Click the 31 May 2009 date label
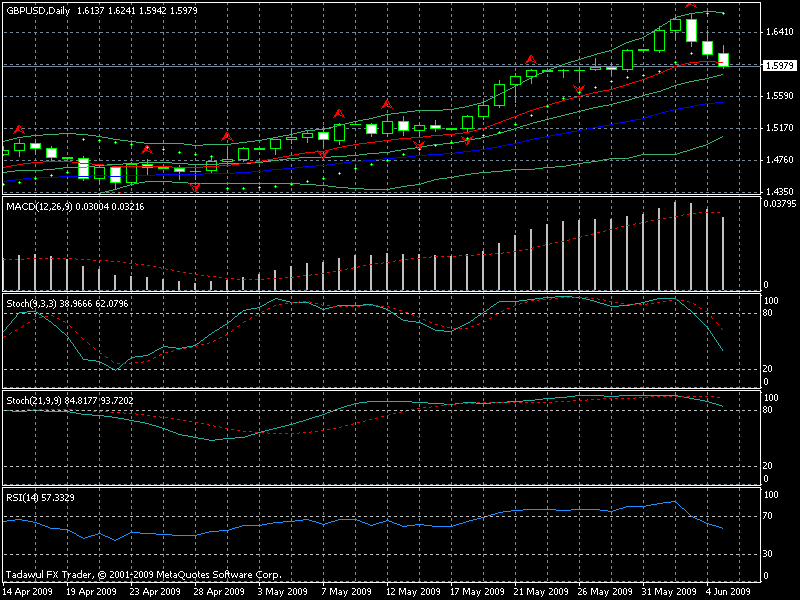800x600 pixels. click(669, 592)
